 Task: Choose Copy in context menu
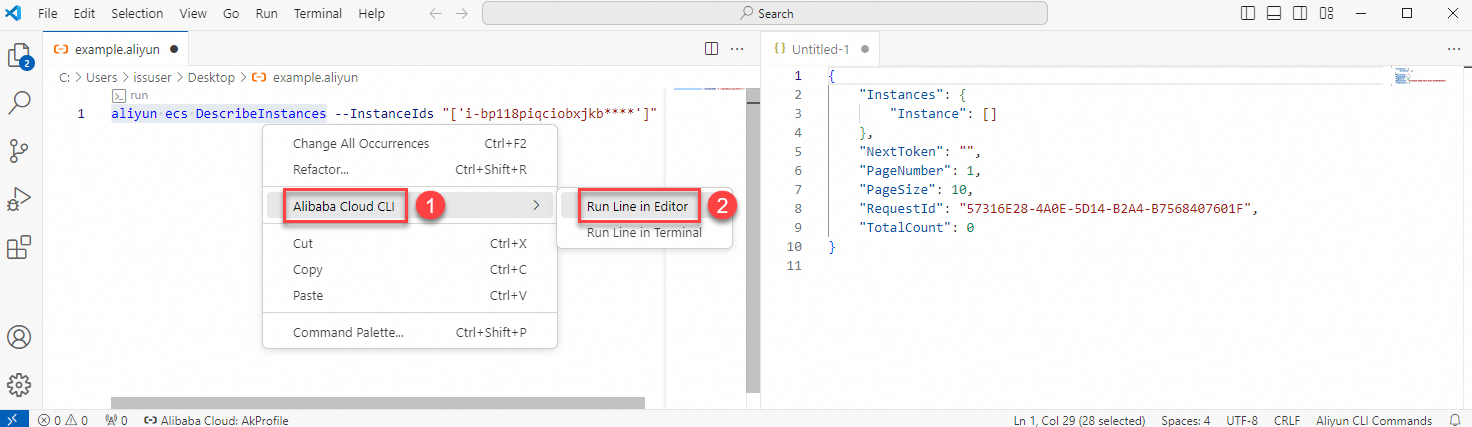coord(410,269)
